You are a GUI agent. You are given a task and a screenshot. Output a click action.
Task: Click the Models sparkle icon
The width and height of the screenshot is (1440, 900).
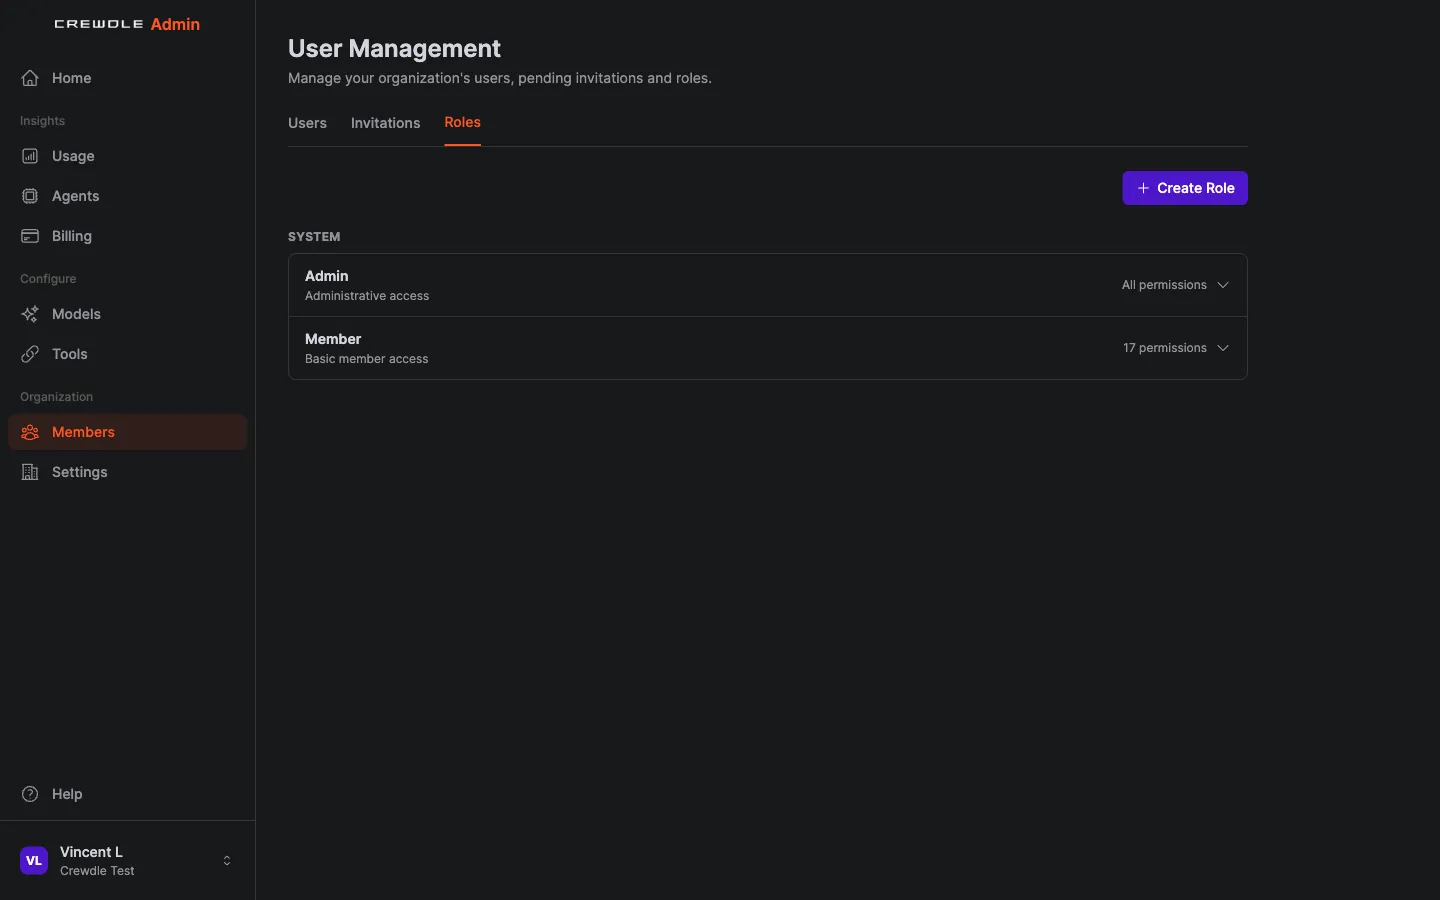(x=30, y=314)
